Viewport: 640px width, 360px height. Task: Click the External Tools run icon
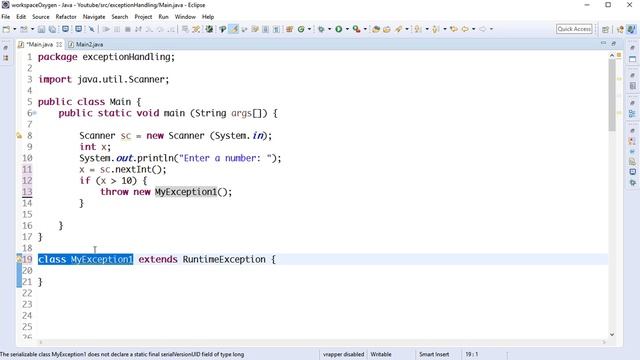pos(357,29)
